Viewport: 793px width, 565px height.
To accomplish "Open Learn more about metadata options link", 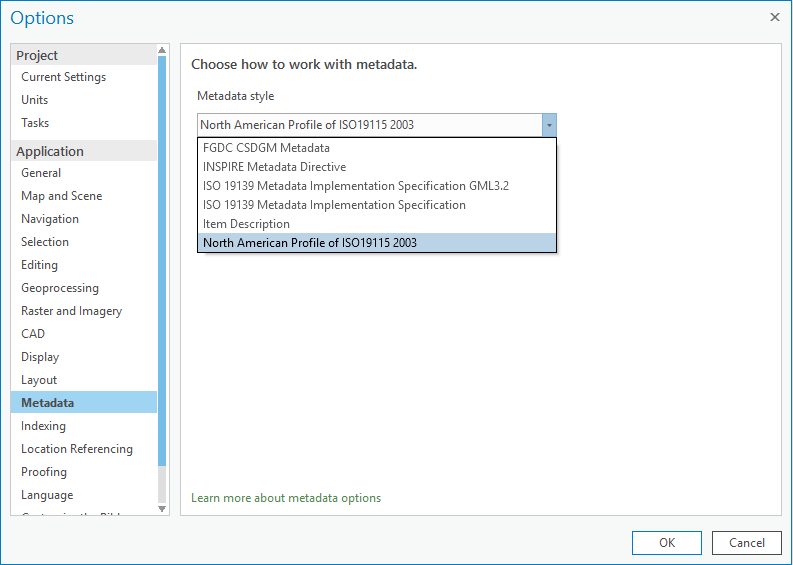I will (286, 498).
